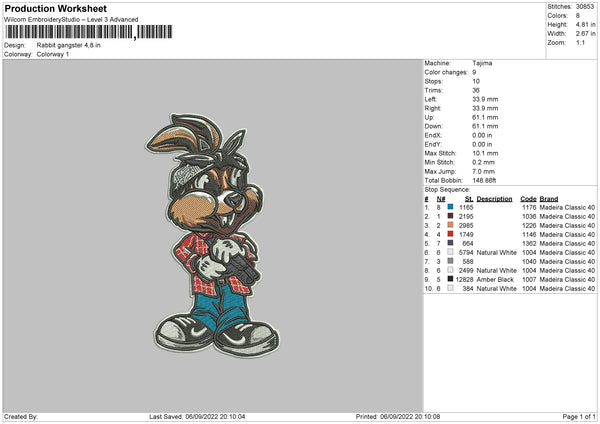This screenshot has height=424, width=600.
Task: Click the 'Stop Sequence:' heading
Action: coord(447,189)
